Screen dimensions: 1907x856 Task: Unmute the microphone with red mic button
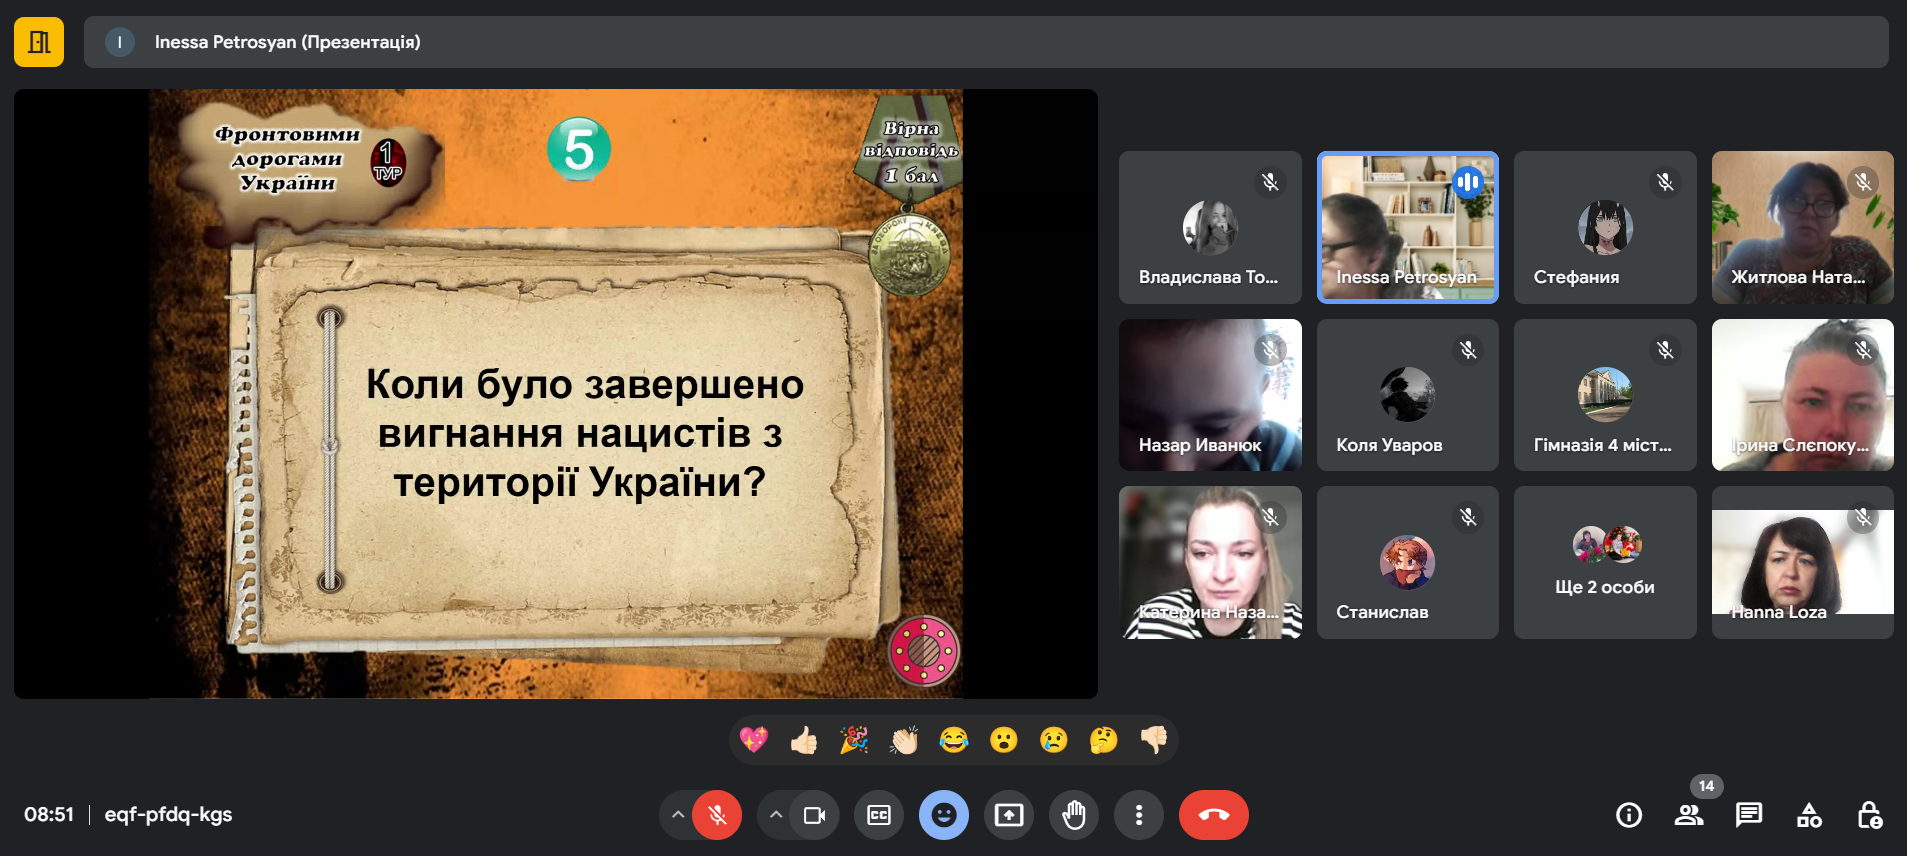pyautogui.click(x=717, y=815)
